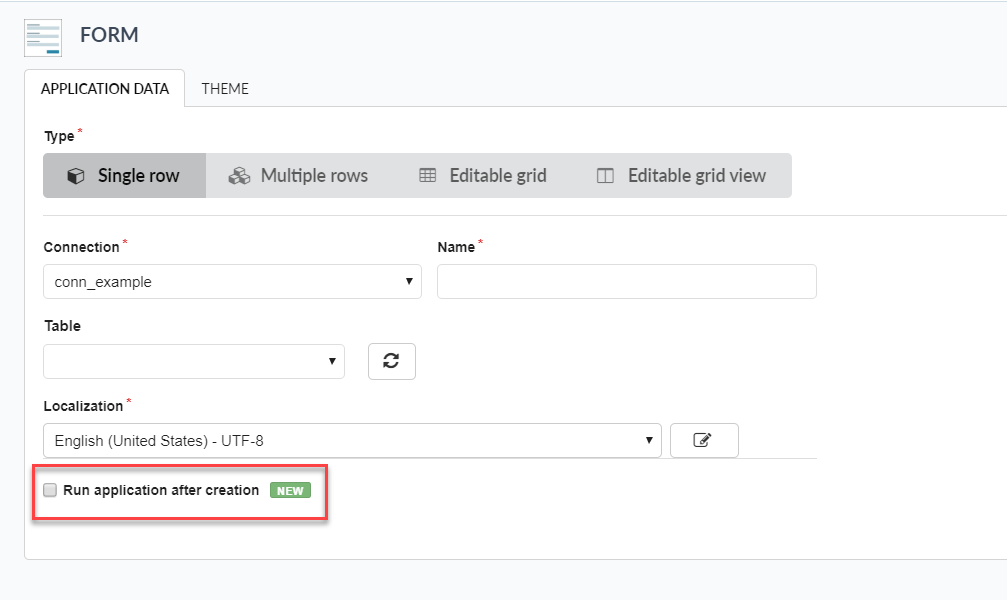Click the green NEW badge
The image size is (1007, 600).
290,491
